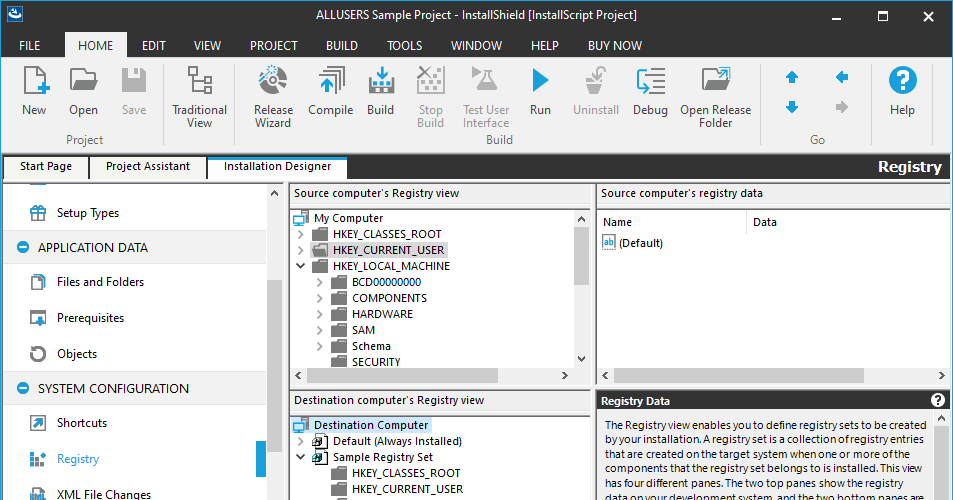The width and height of the screenshot is (953, 500).
Task: Open Release Folder from the ribbon
Action: (x=715, y=97)
